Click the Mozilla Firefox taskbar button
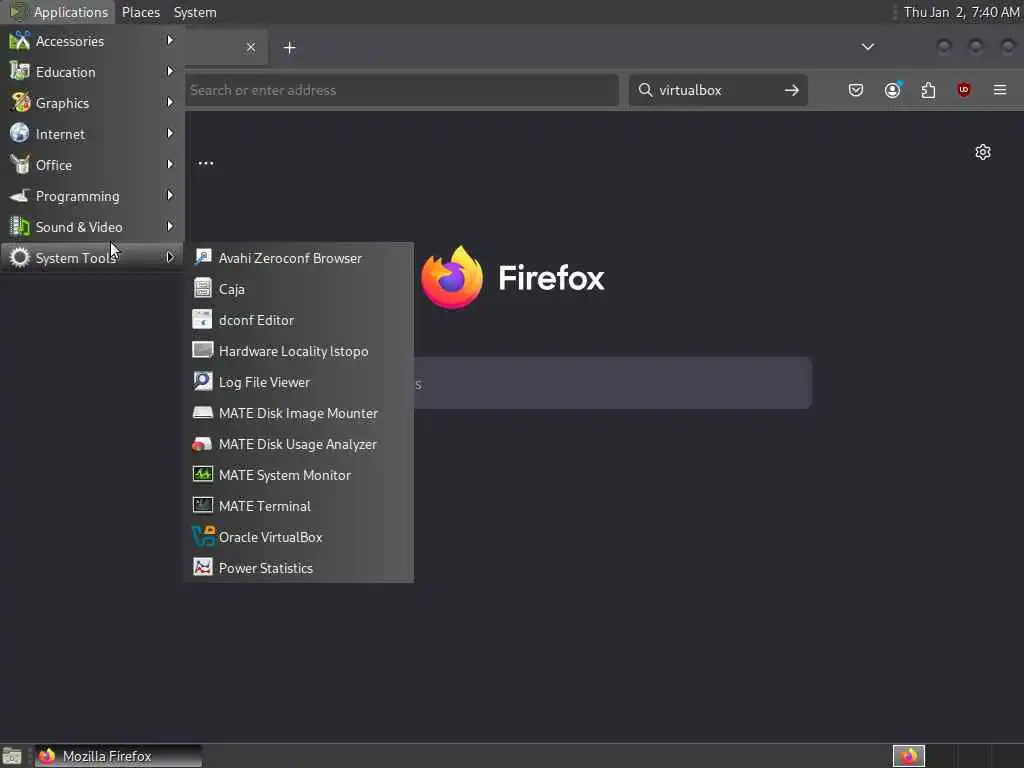This screenshot has width=1024, height=768. point(118,756)
